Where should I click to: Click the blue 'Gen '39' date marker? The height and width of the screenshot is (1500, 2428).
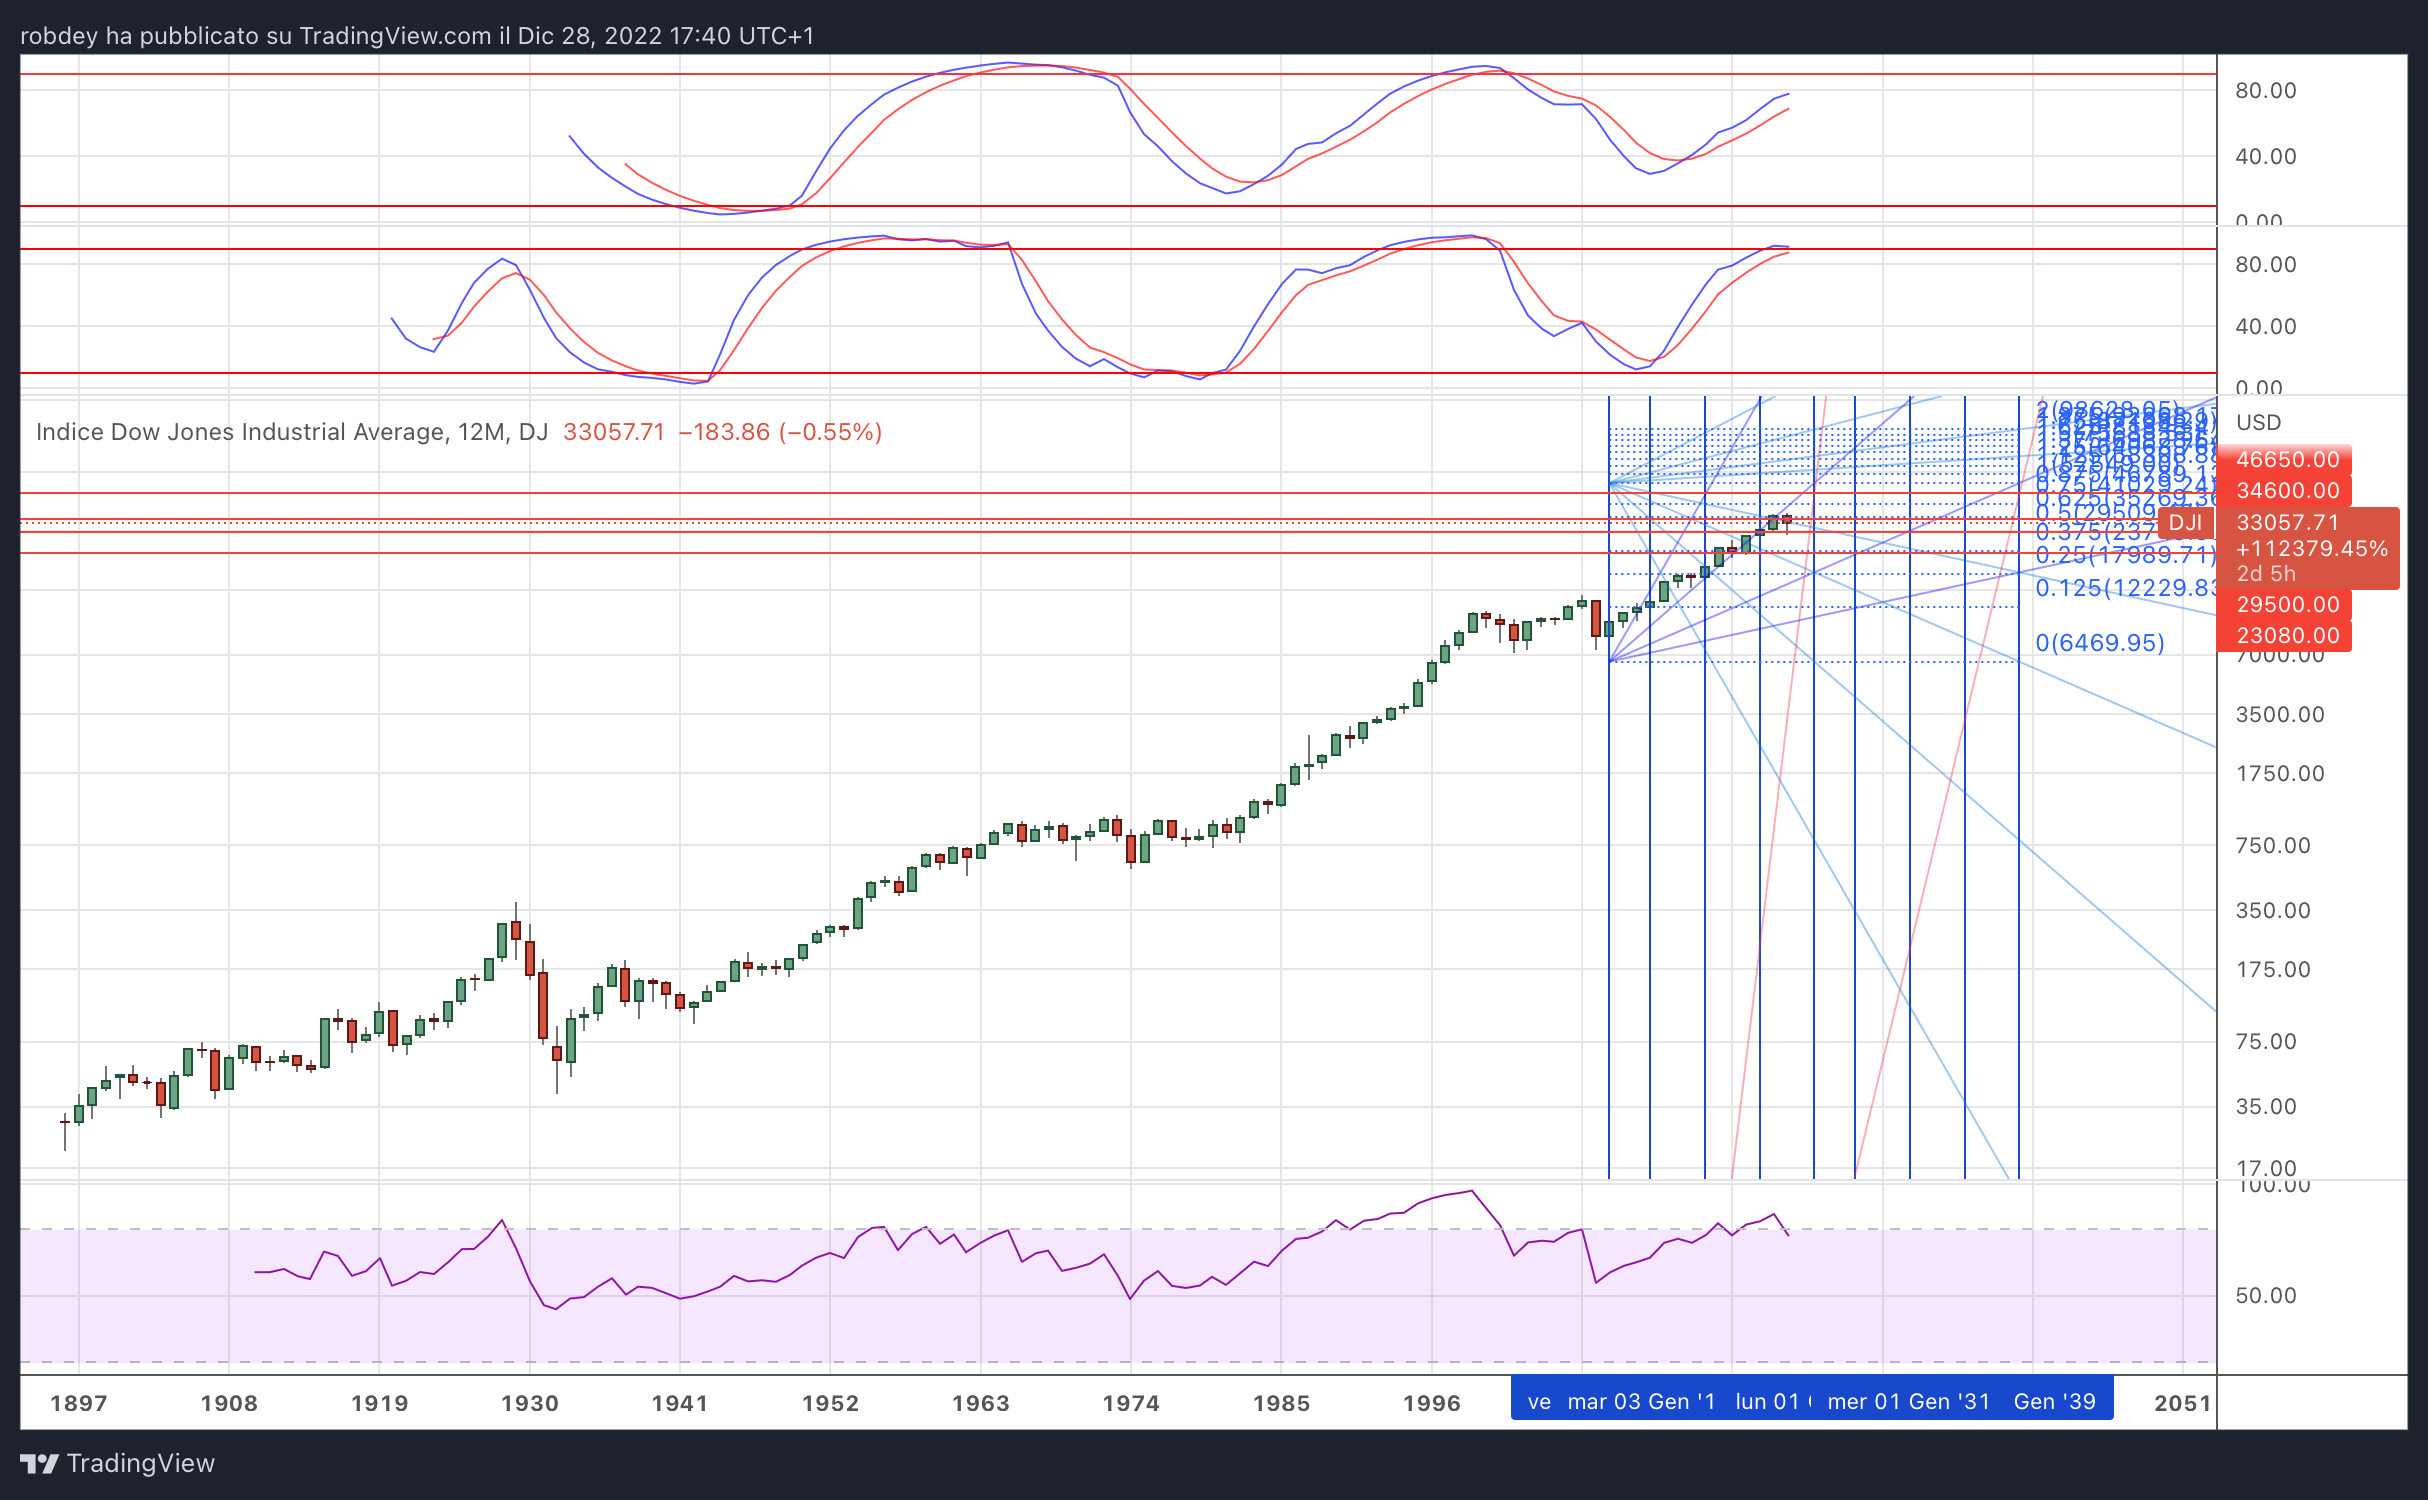(2055, 1402)
